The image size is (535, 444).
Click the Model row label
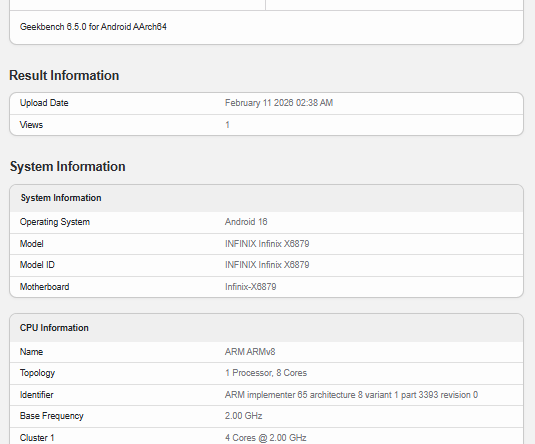[x=32, y=244]
